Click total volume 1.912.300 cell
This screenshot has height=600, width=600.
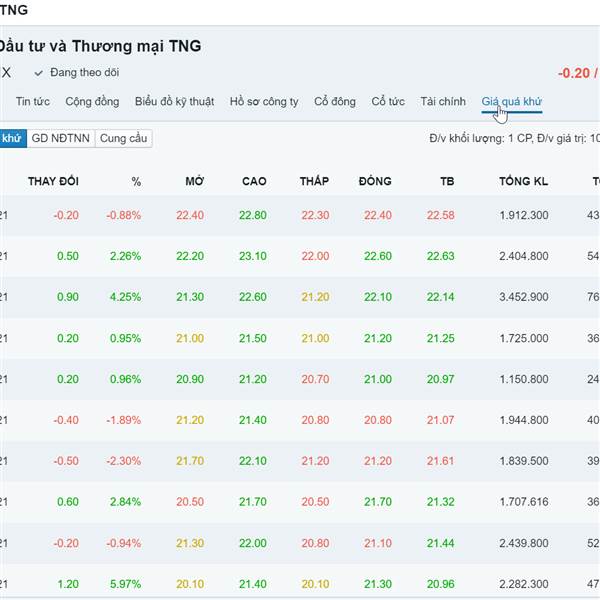tap(524, 215)
